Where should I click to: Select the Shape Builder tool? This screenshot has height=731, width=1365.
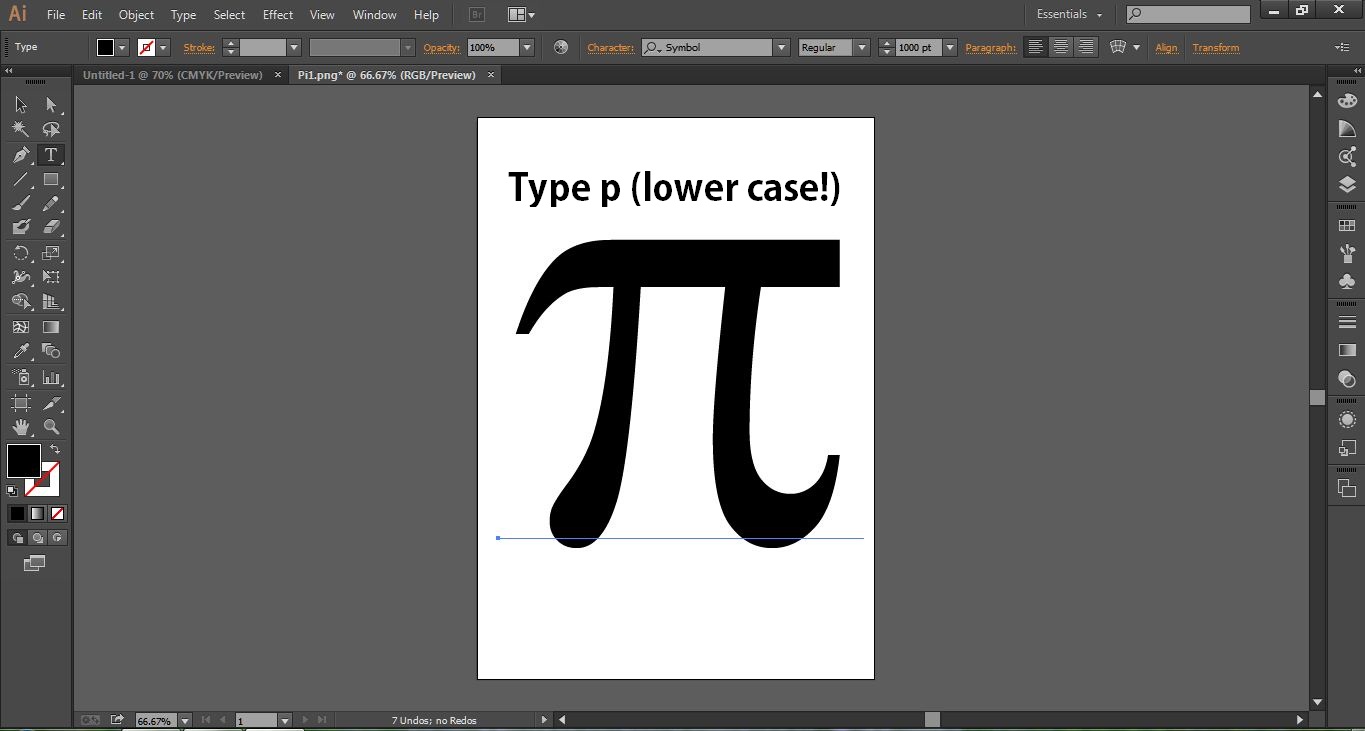[x=21, y=302]
